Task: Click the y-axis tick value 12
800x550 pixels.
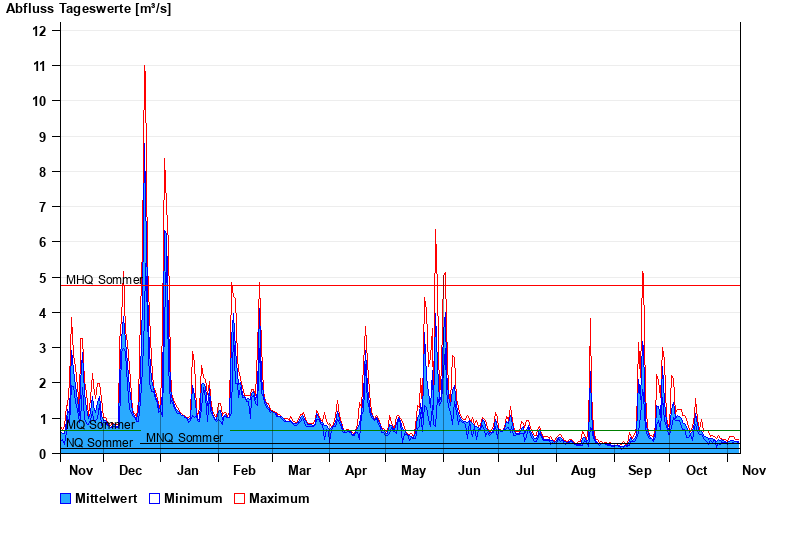Action: coord(39,31)
